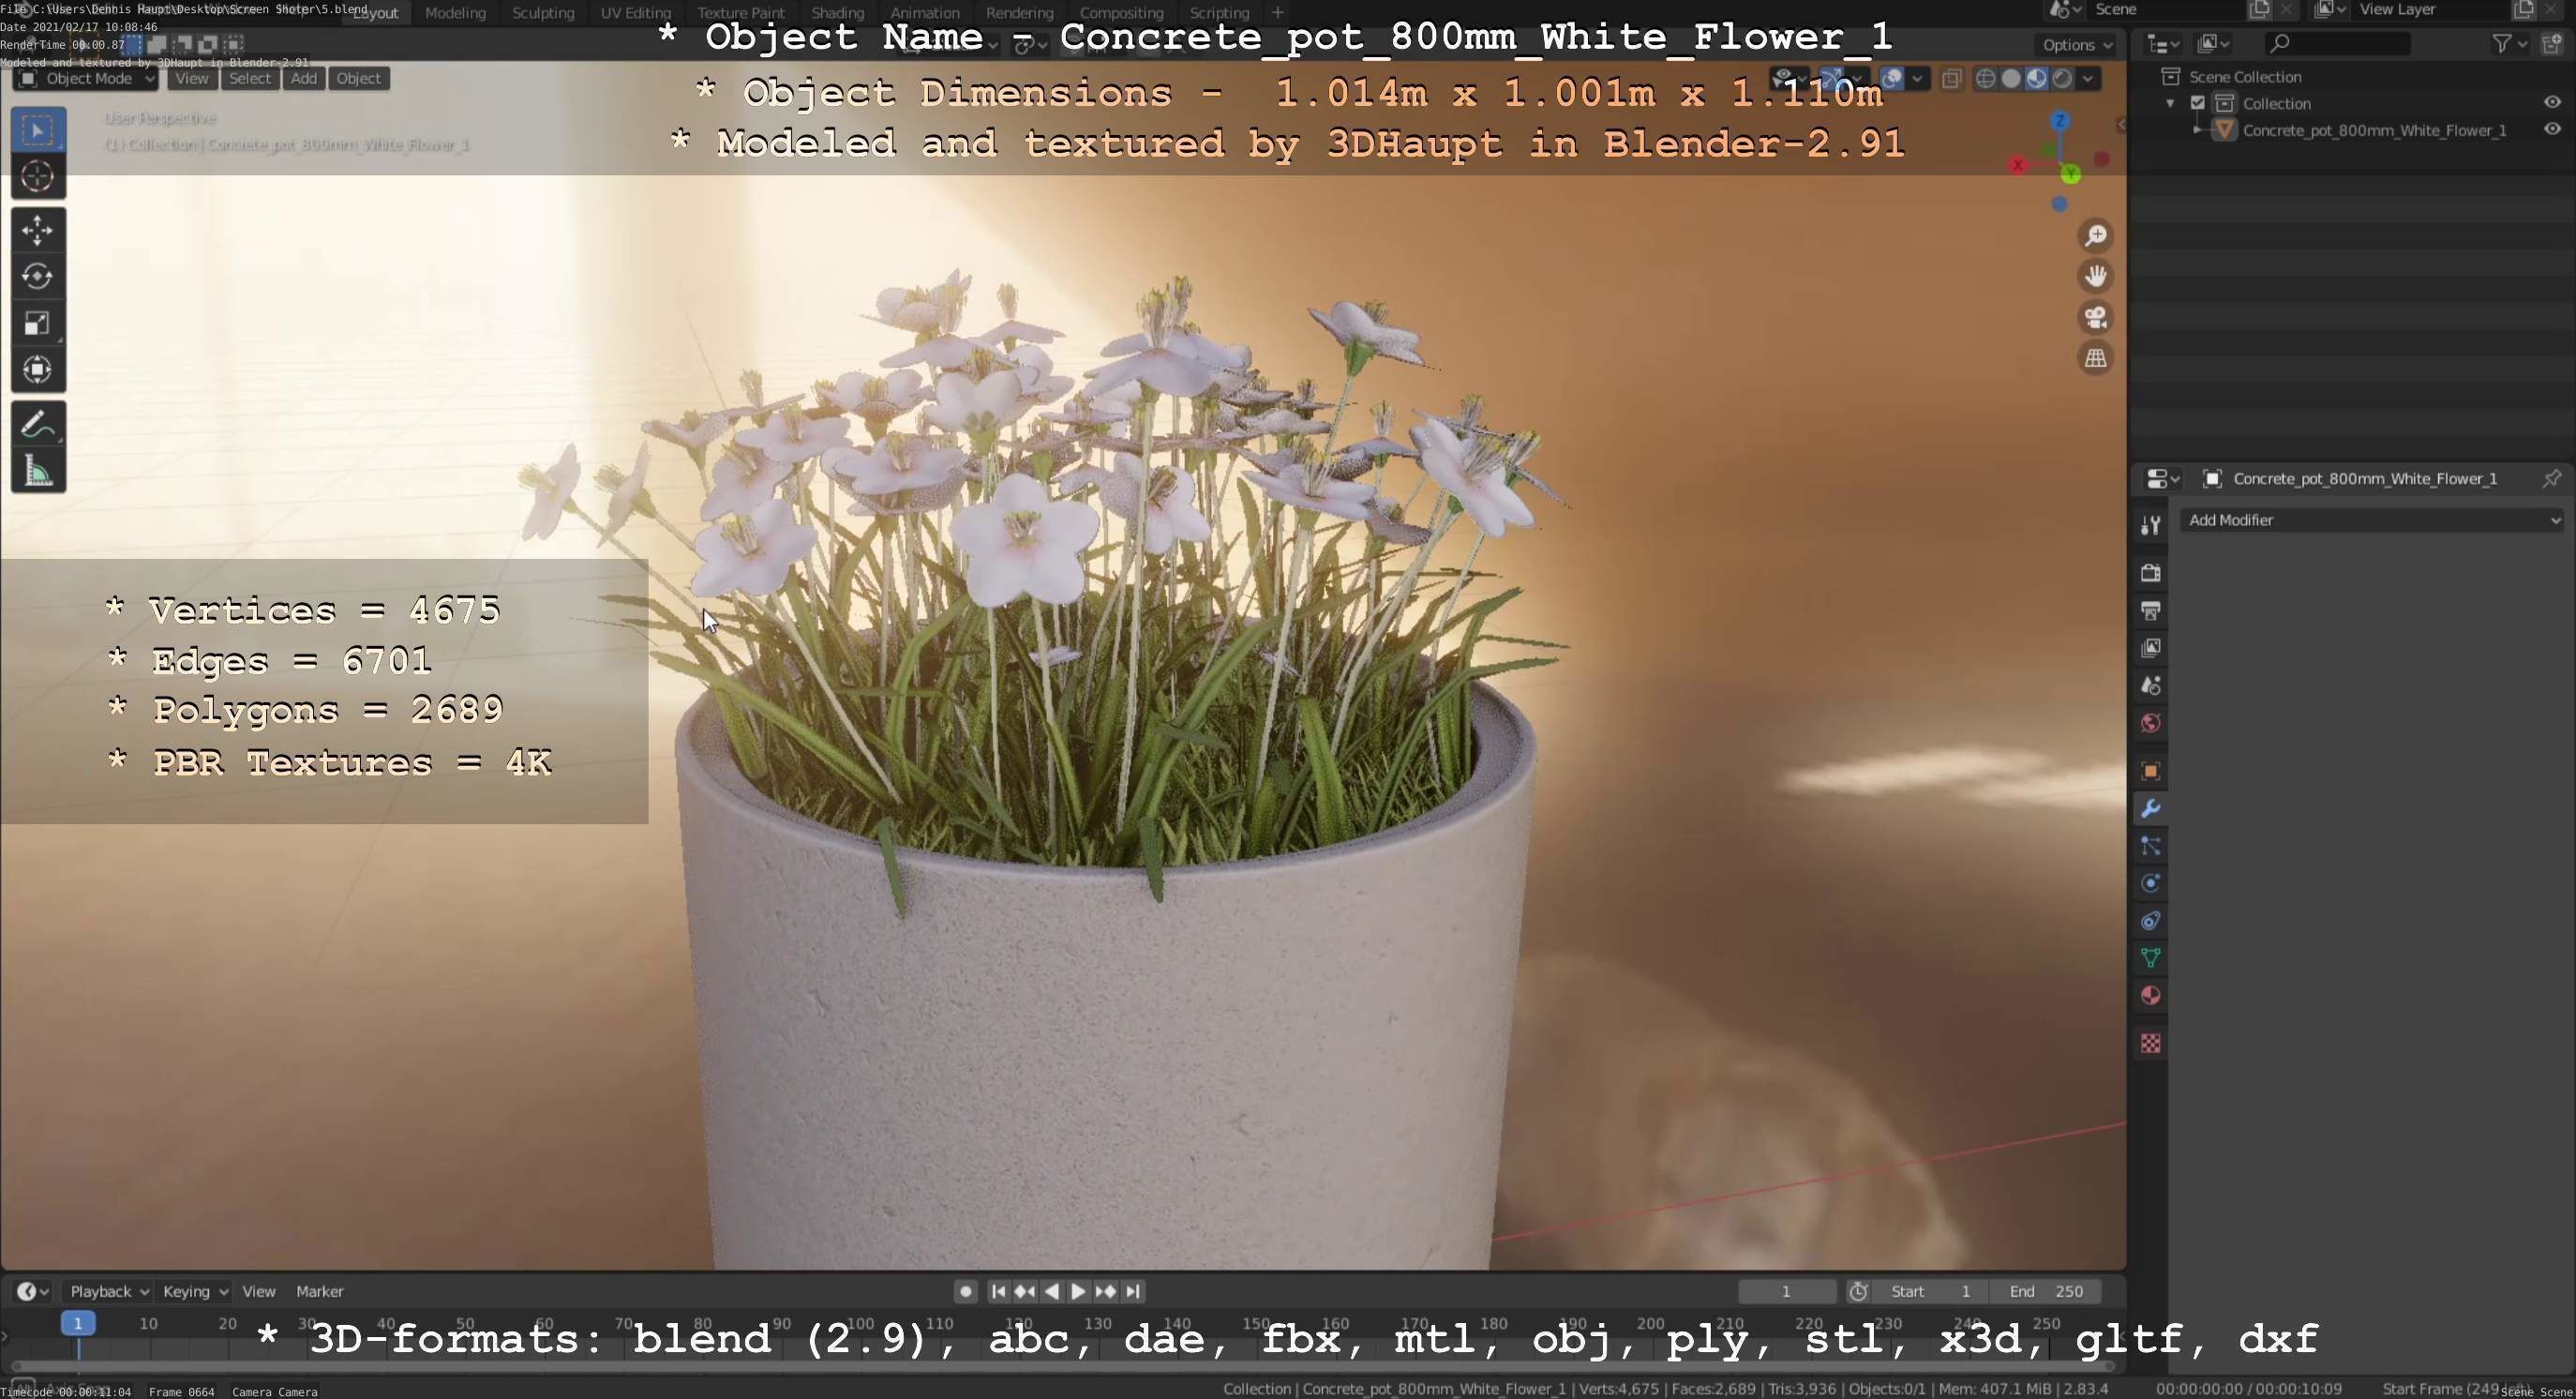
Task: Open the viewport Options dropdown
Action: click(x=2077, y=44)
